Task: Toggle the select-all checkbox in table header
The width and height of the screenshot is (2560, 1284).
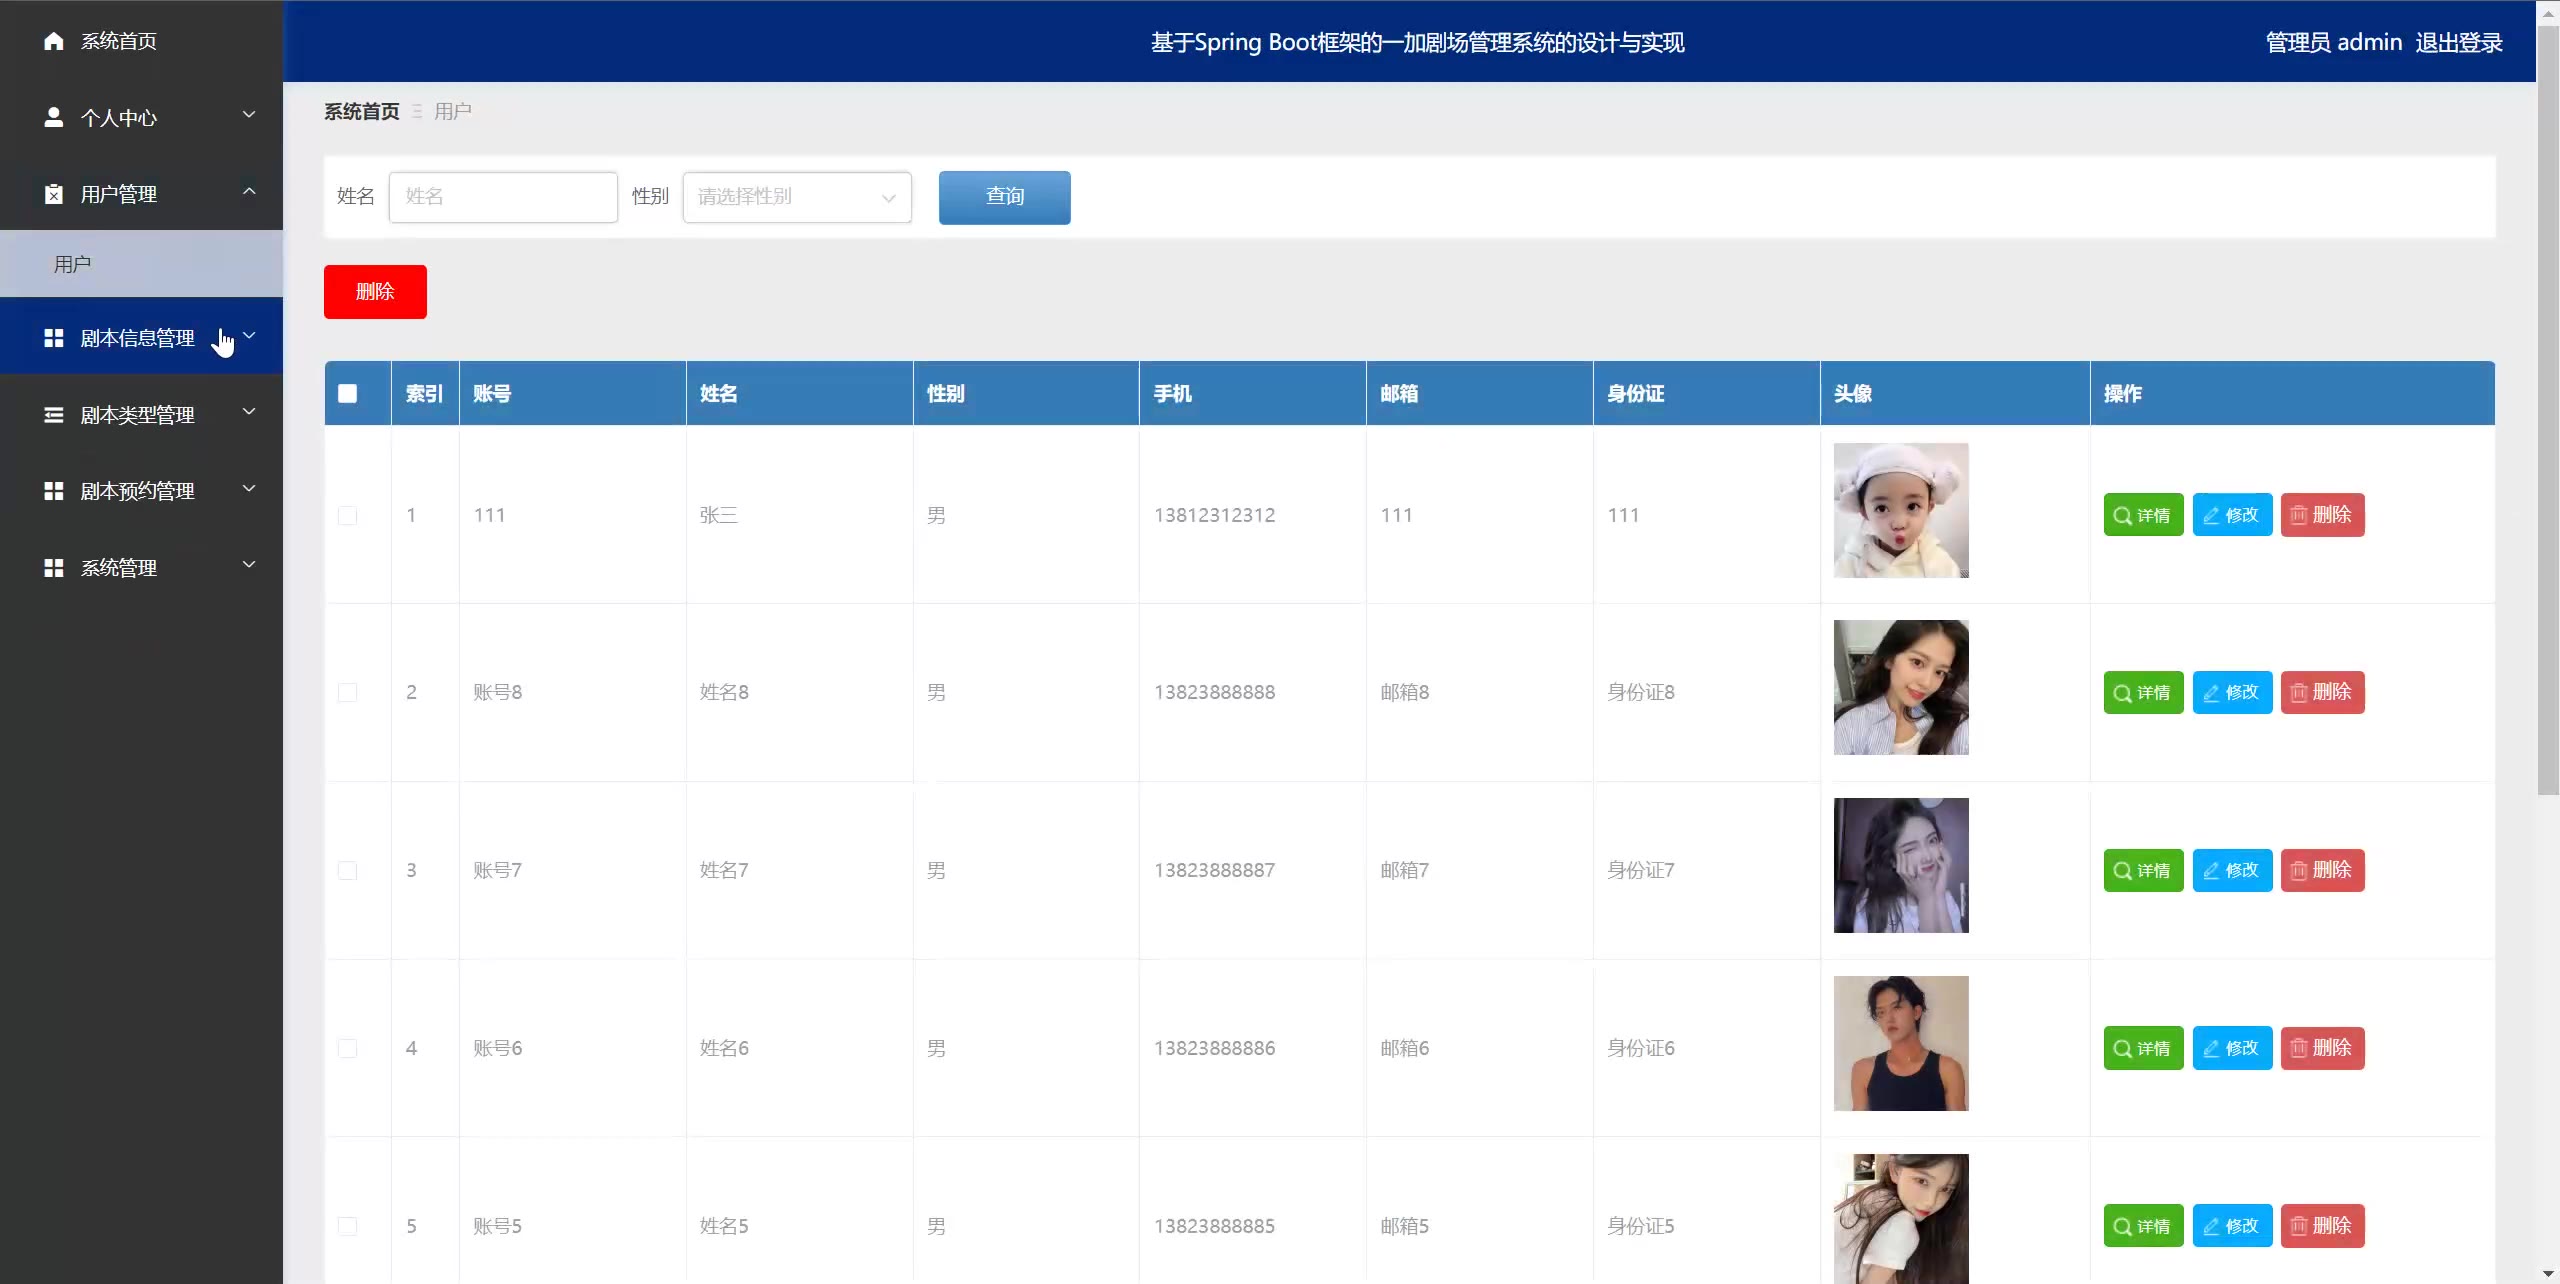Action: 347,393
